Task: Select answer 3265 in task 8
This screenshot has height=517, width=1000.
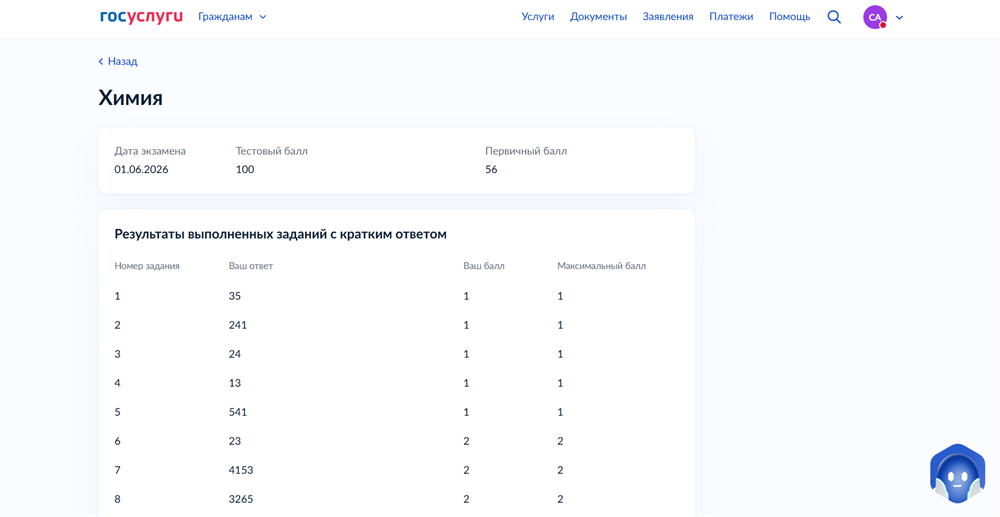Action: tap(240, 499)
